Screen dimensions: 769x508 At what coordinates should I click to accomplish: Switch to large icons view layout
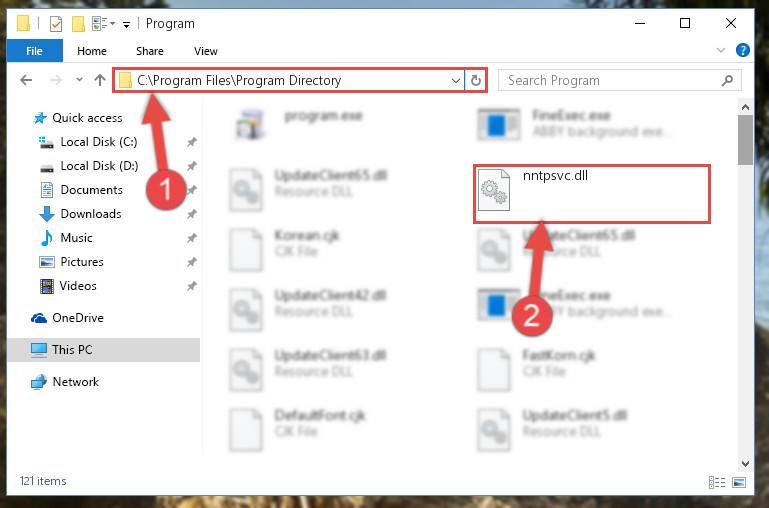739,482
